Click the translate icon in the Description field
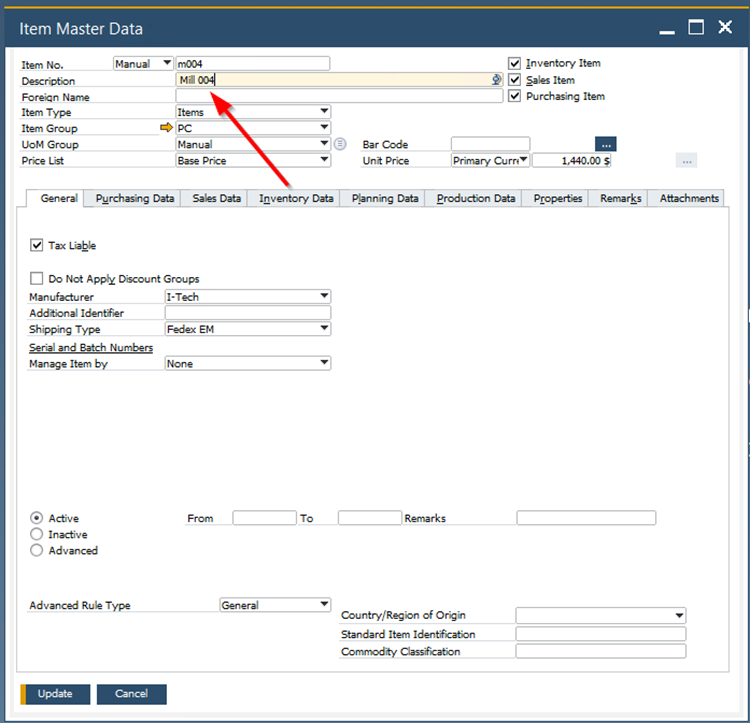Screen dimensions: 750x723 point(496,80)
